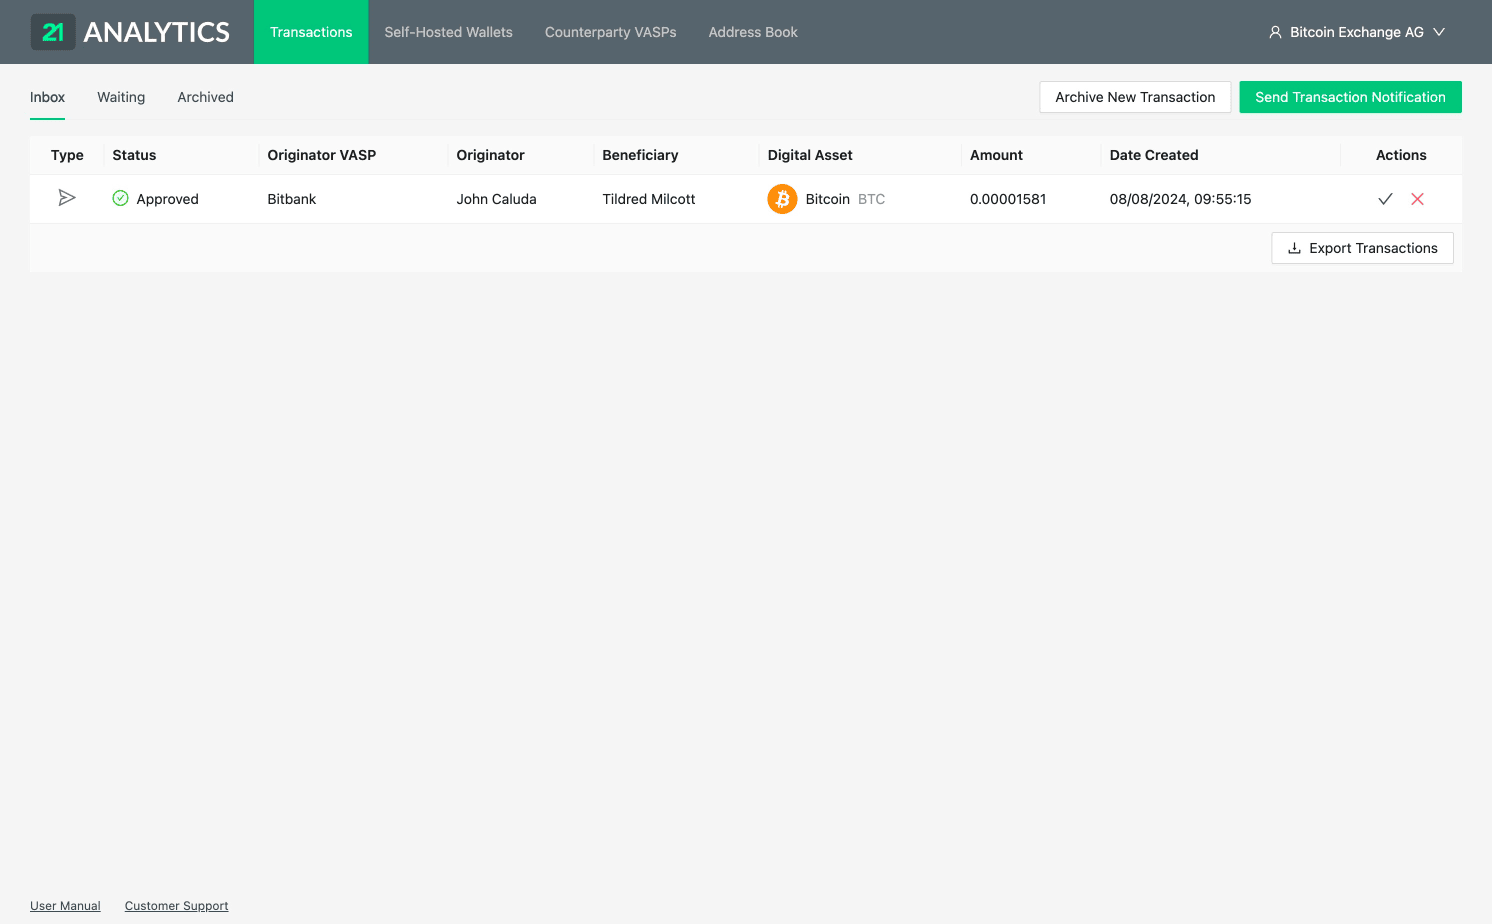The width and height of the screenshot is (1492, 924).
Task: Approve transaction with the checkmark action icon
Action: click(1385, 199)
